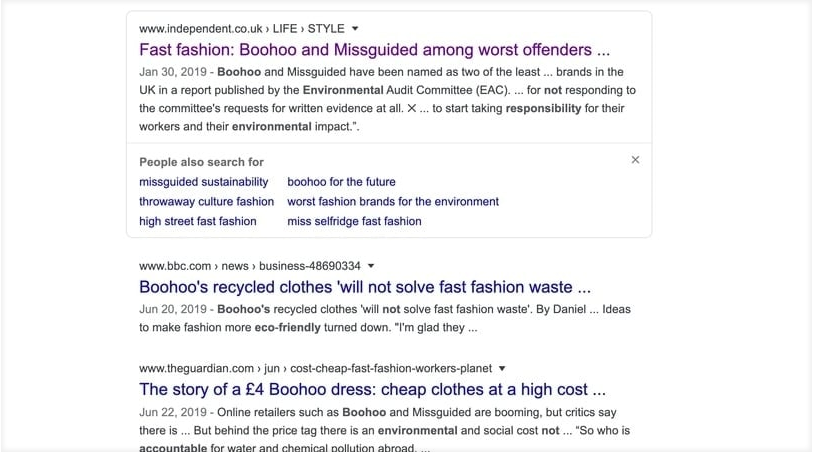Click the Jun 20, 2019 snippet date
The image size is (815, 454).
click(x=173, y=309)
